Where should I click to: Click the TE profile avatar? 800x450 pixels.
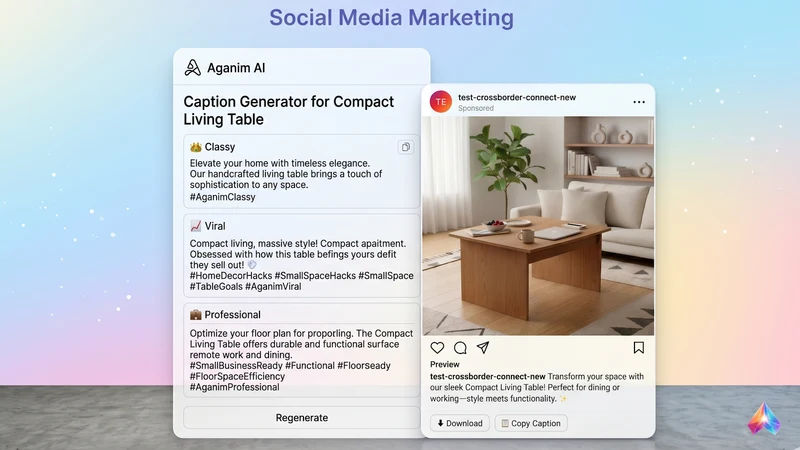pyautogui.click(x=441, y=102)
